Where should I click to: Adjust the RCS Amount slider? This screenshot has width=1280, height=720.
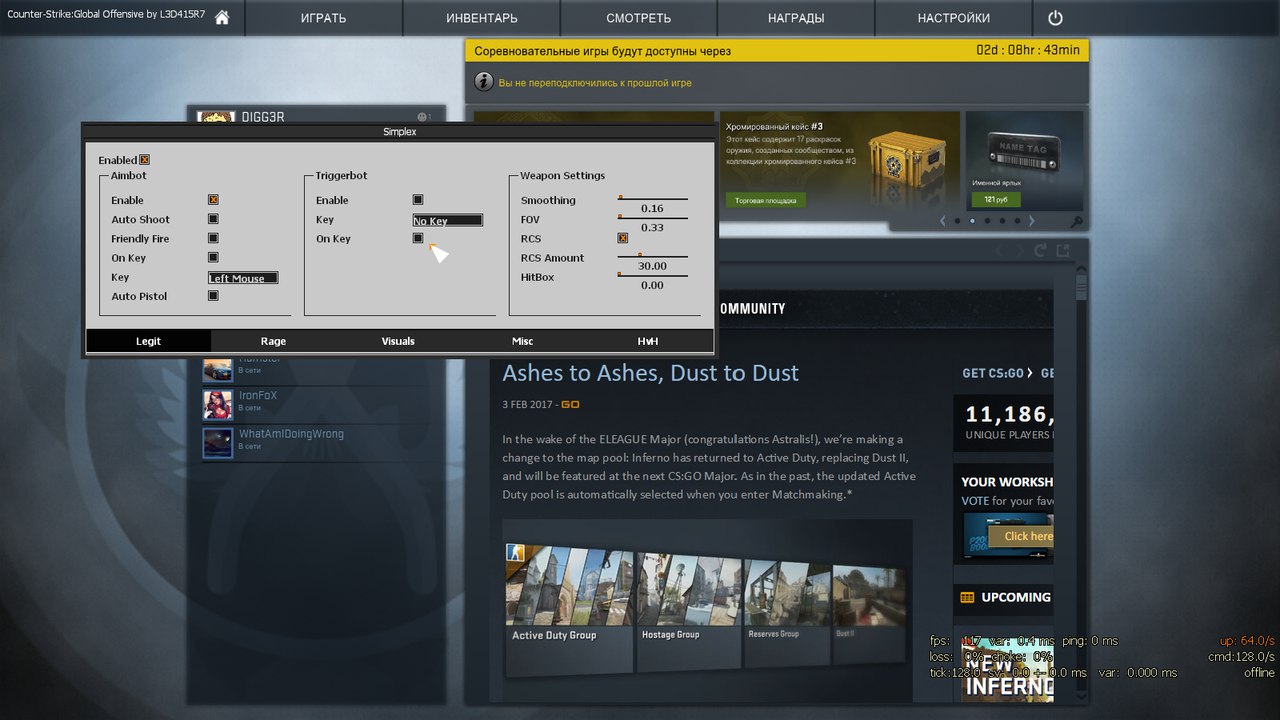click(652, 256)
